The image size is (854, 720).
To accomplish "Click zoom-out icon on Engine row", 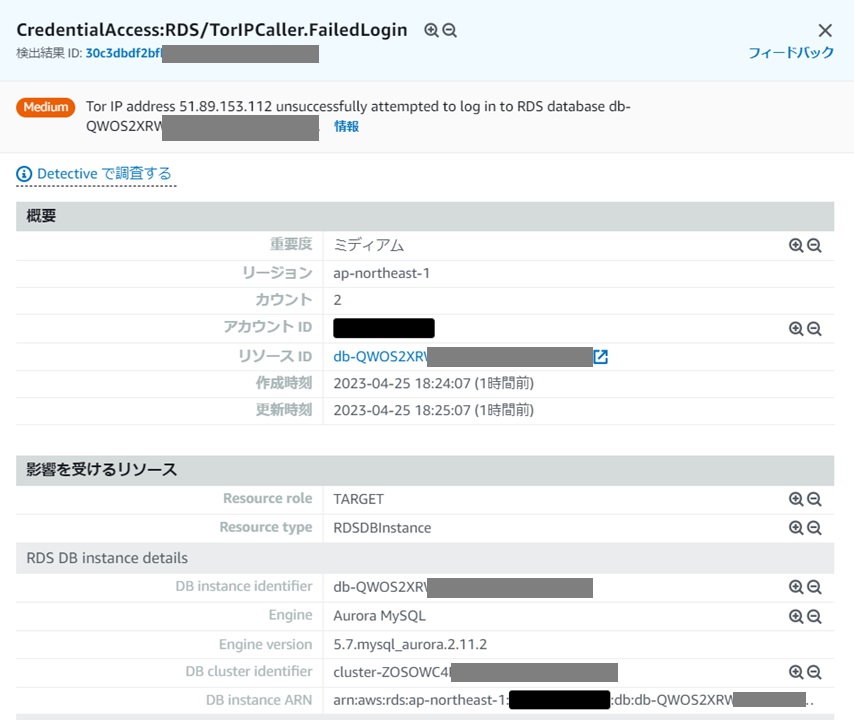I will [x=814, y=617].
